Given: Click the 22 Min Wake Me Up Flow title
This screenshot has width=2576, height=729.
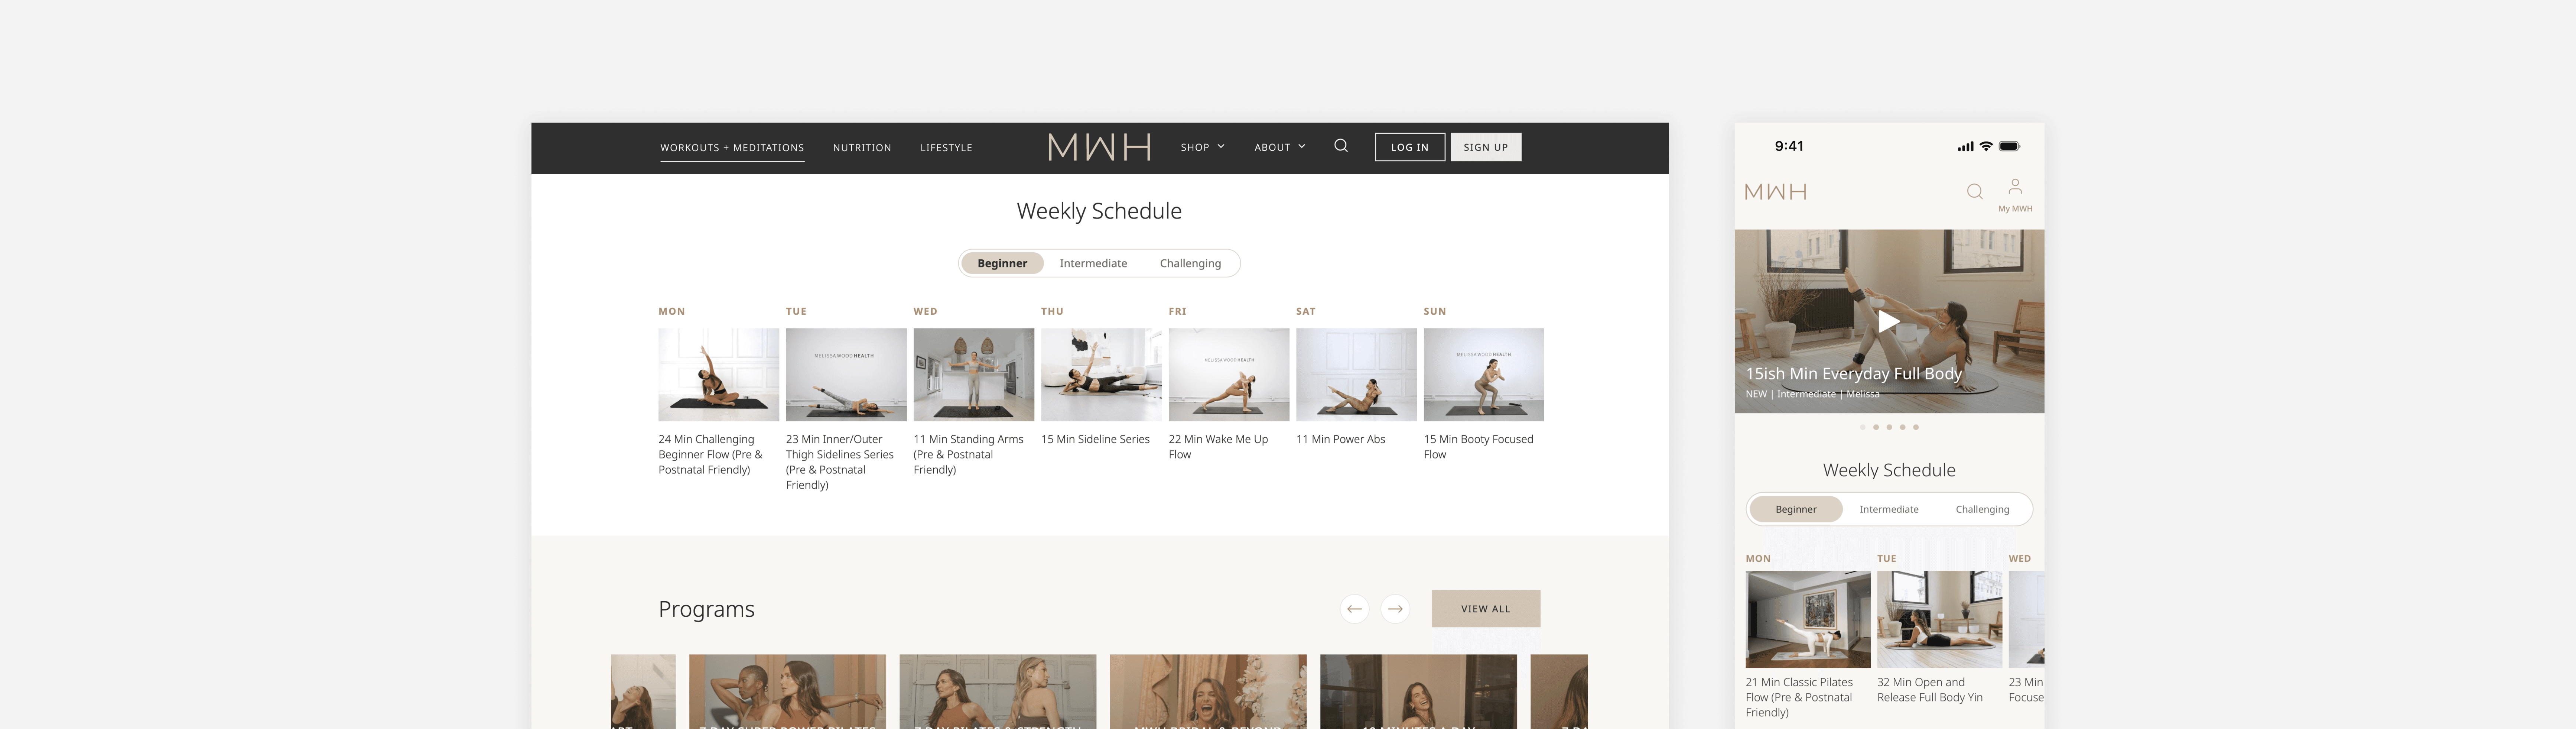Looking at the screenshot, I should pyautogui.click(x=1218, y=447).
